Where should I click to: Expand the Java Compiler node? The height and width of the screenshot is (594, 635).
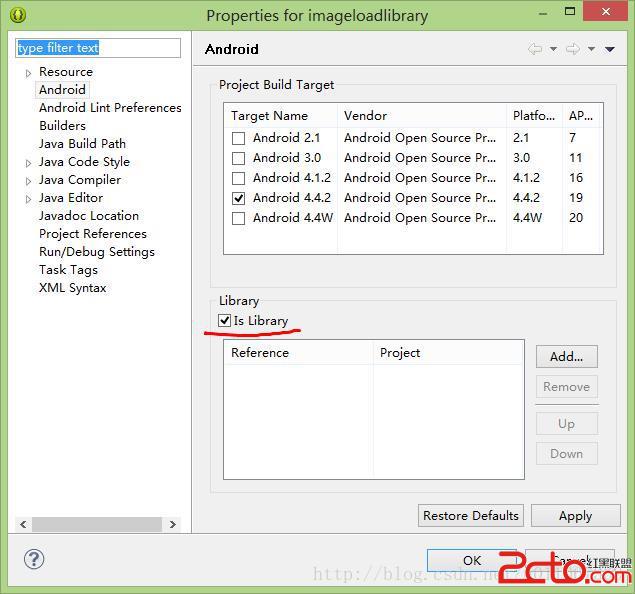(x=28, y=181)
